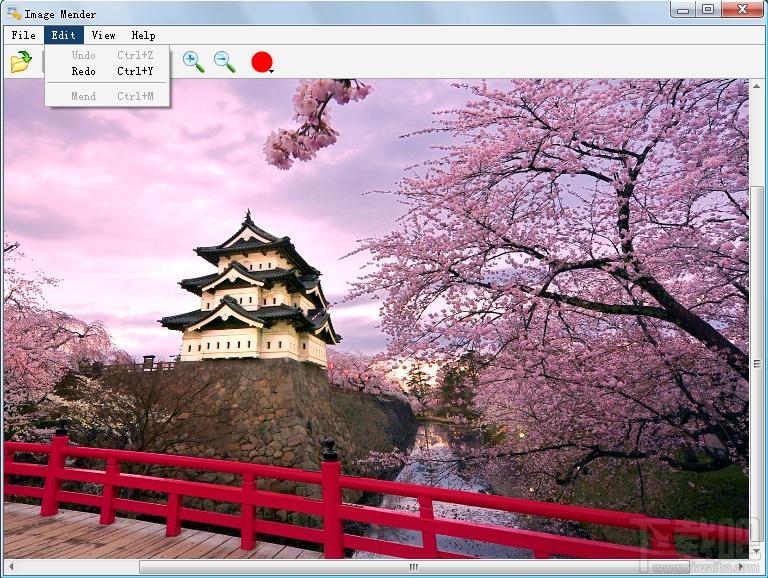Close the Image Mender window
Image resolution: width=768 pixels, height=578 pixels.
(x=742, y=9)
